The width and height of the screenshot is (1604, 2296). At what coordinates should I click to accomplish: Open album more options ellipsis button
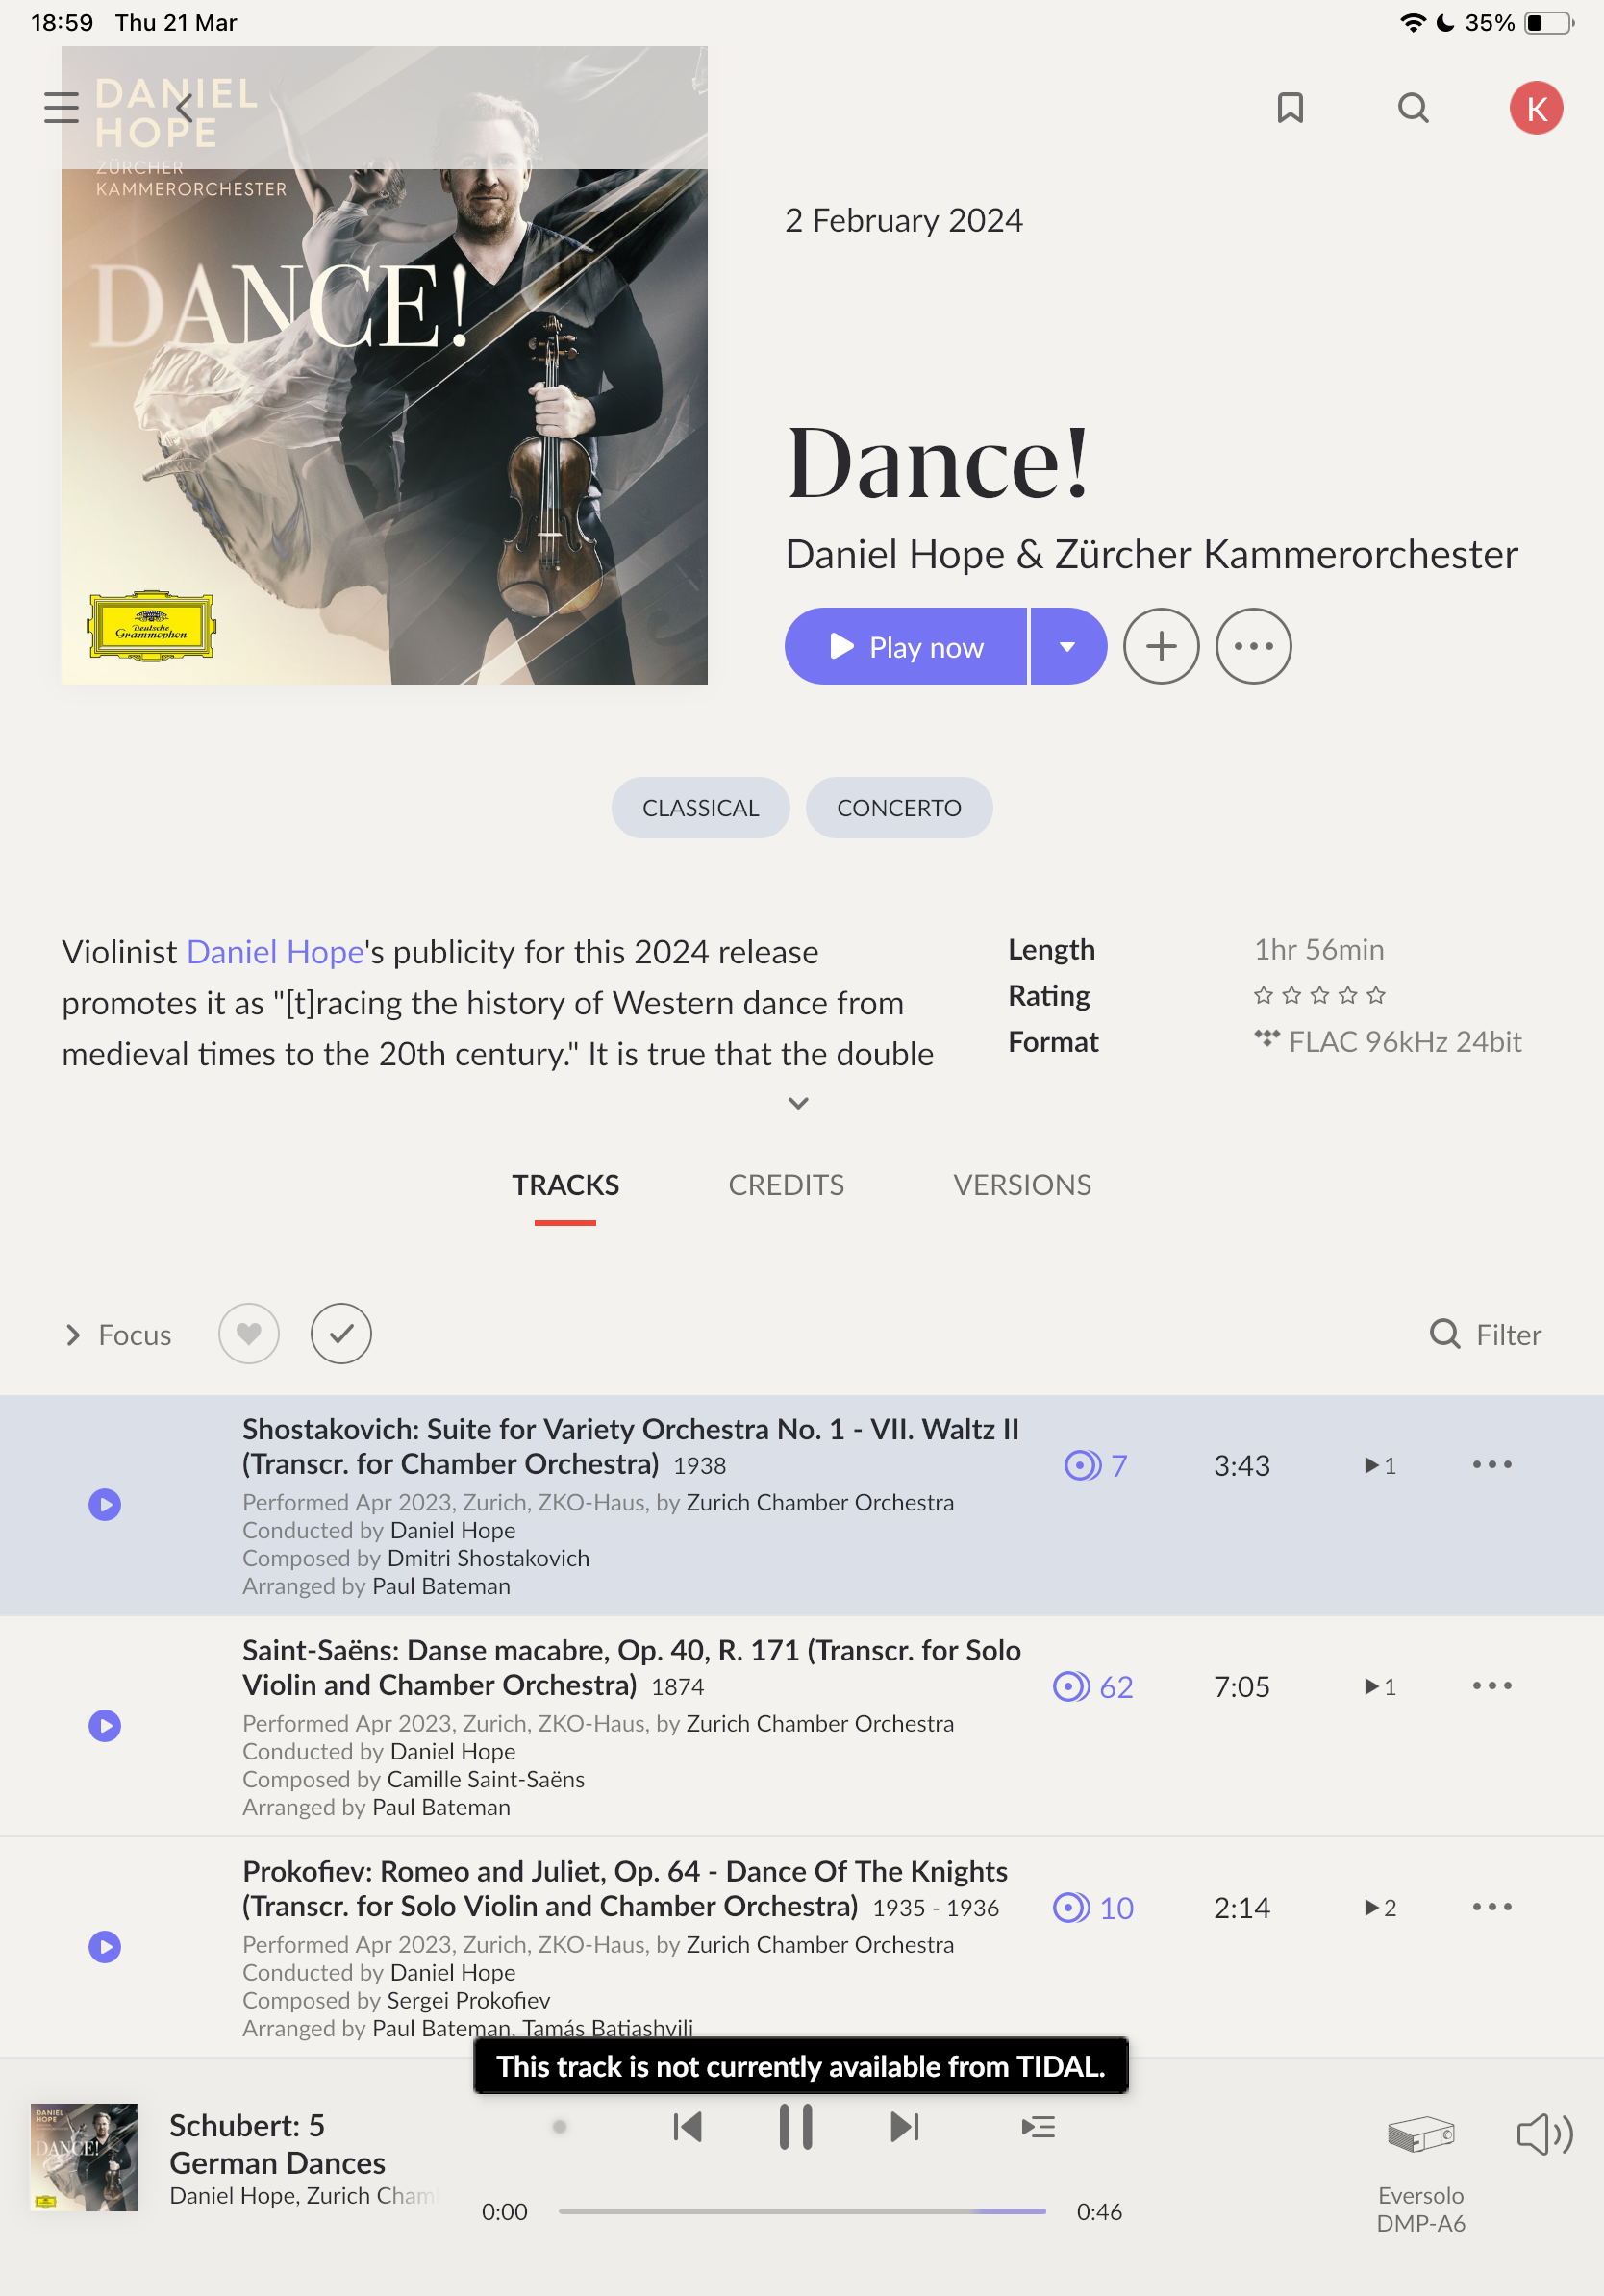pyautogui.click(x=1253, y=646)
